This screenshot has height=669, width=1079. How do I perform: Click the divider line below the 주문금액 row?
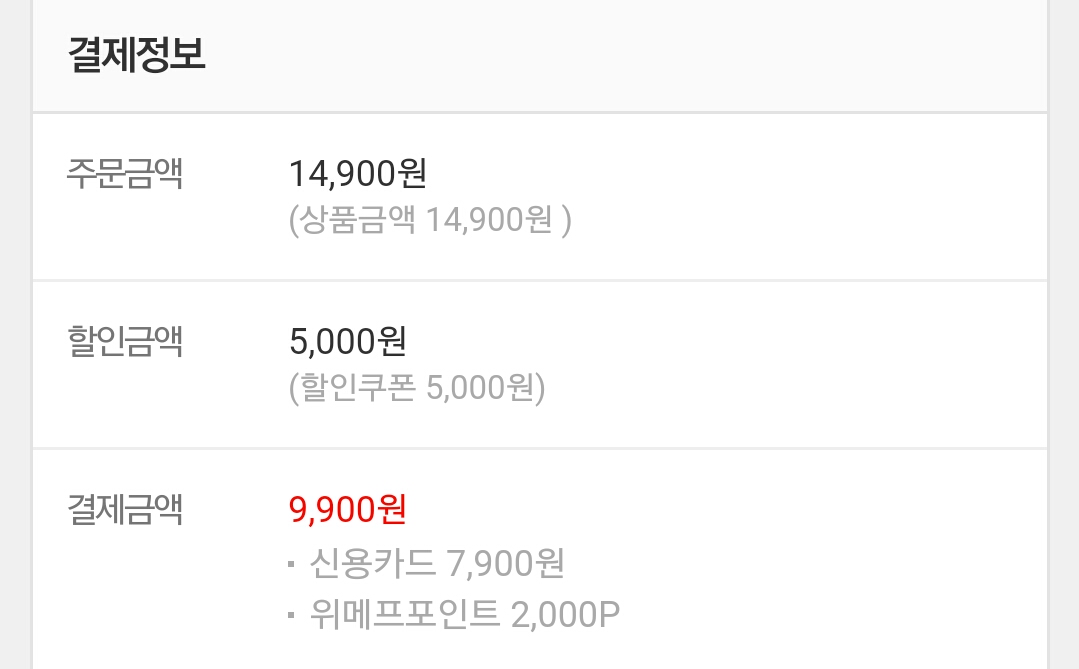click(x=540, y=281)
